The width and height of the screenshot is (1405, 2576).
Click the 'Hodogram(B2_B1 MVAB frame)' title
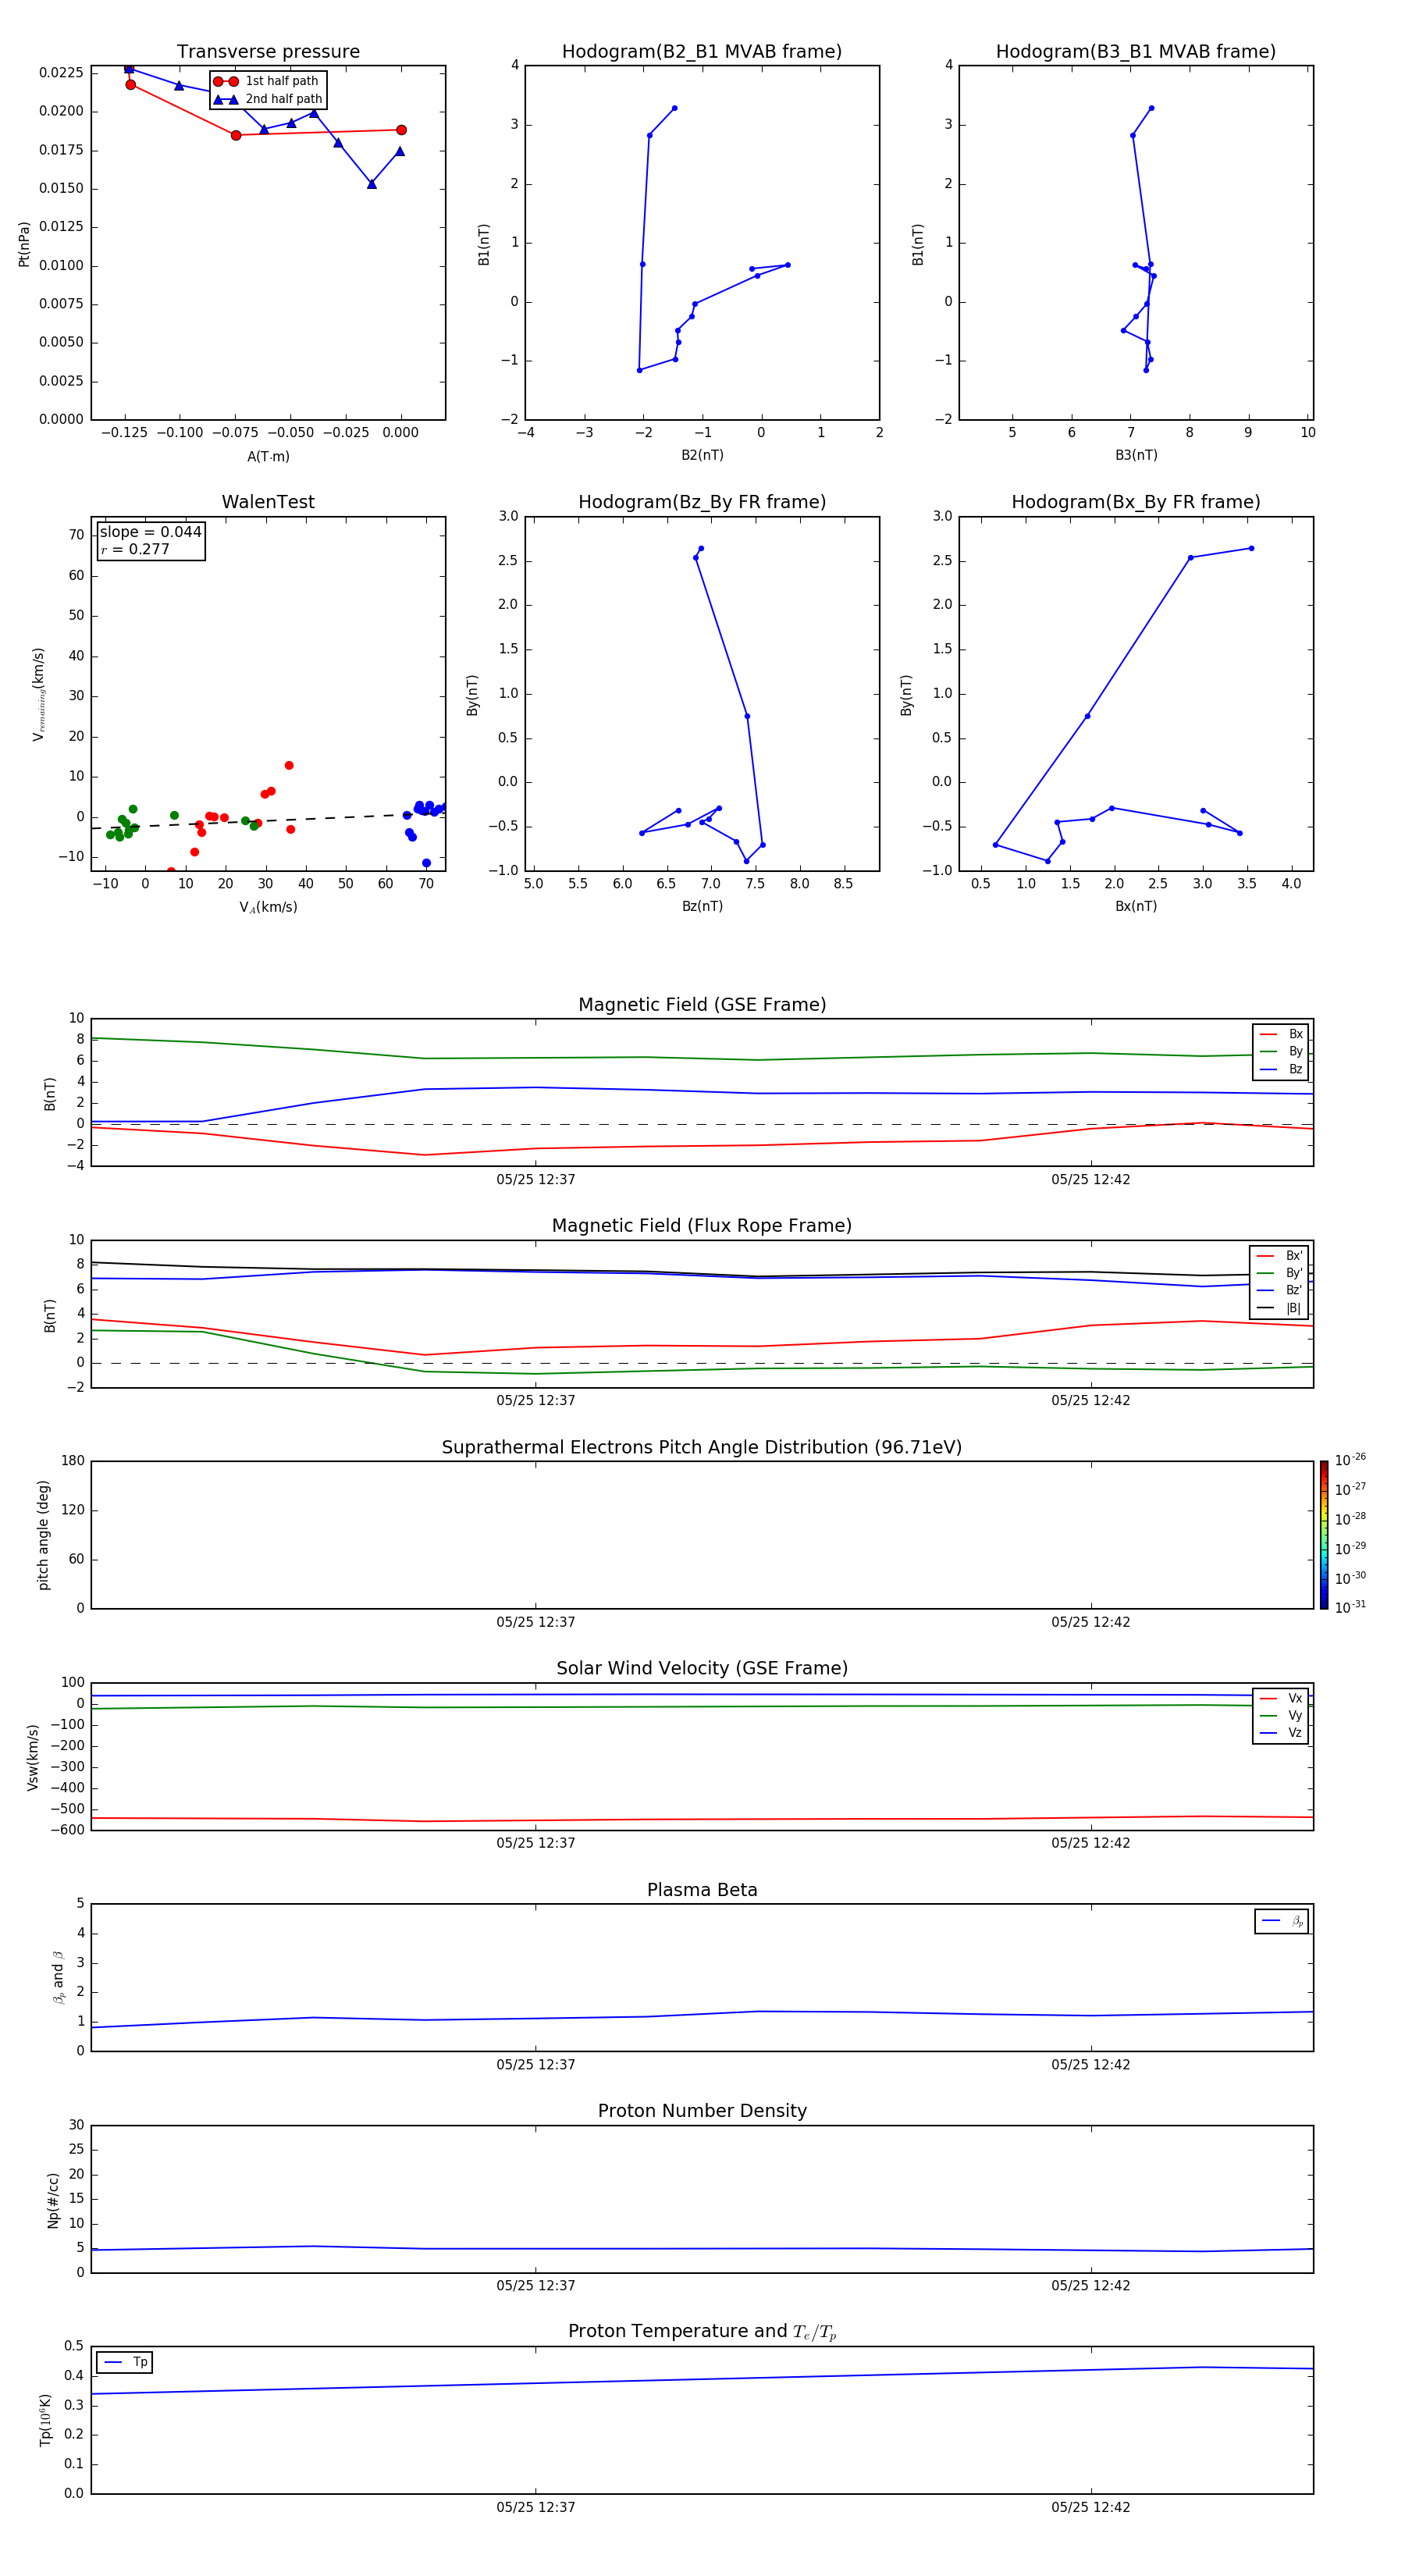point(702,52)
